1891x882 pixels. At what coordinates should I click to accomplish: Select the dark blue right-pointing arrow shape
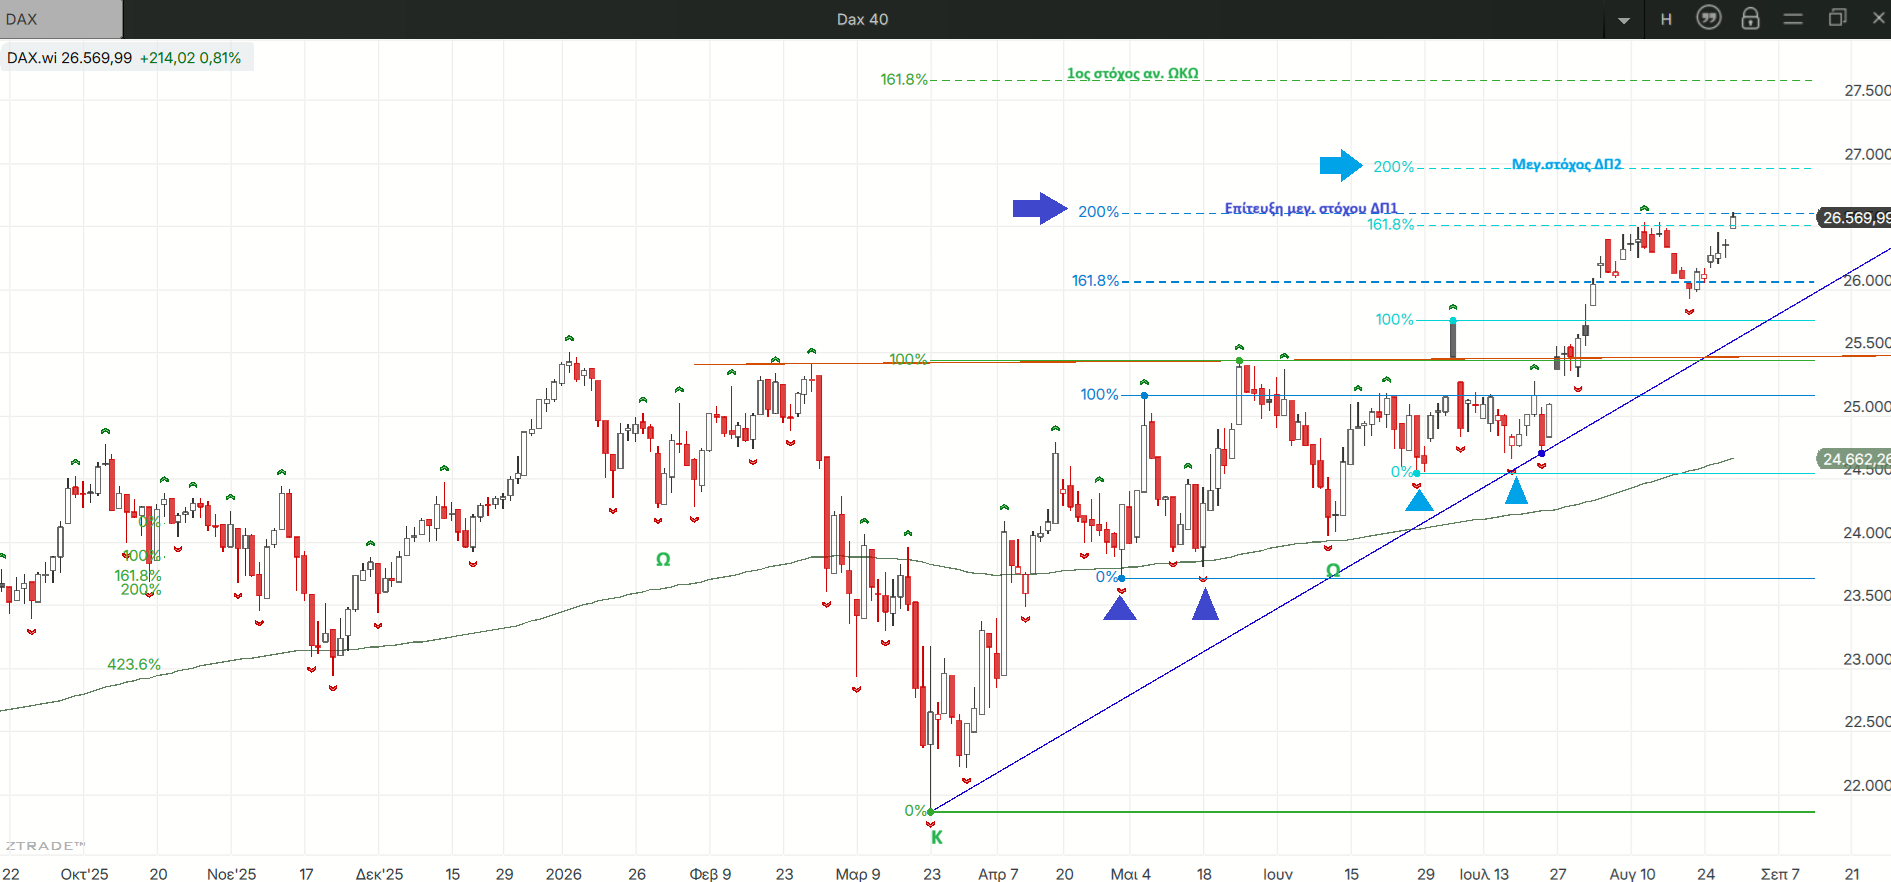1040,208
